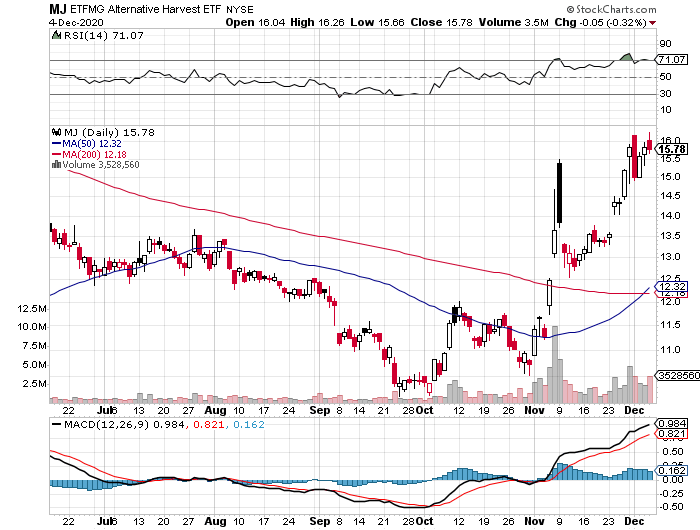The width and height of the screenshot is (700, 530).
Task: Click the 0.984 MACD tag on right axis
Action: 672,423
